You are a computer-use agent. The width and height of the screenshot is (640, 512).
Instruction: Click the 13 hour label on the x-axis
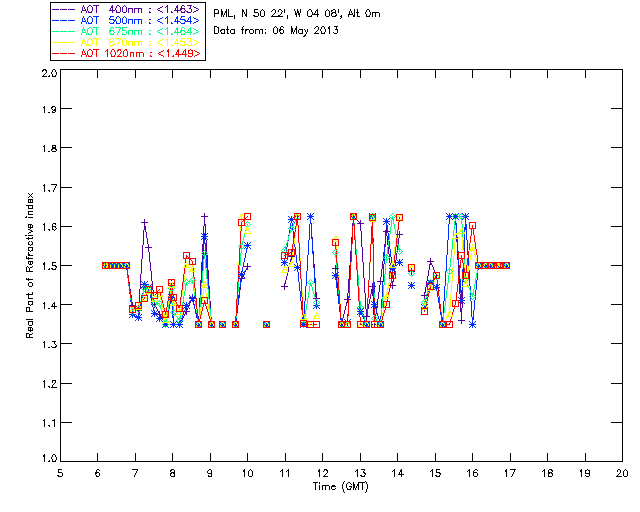(360, 473)
